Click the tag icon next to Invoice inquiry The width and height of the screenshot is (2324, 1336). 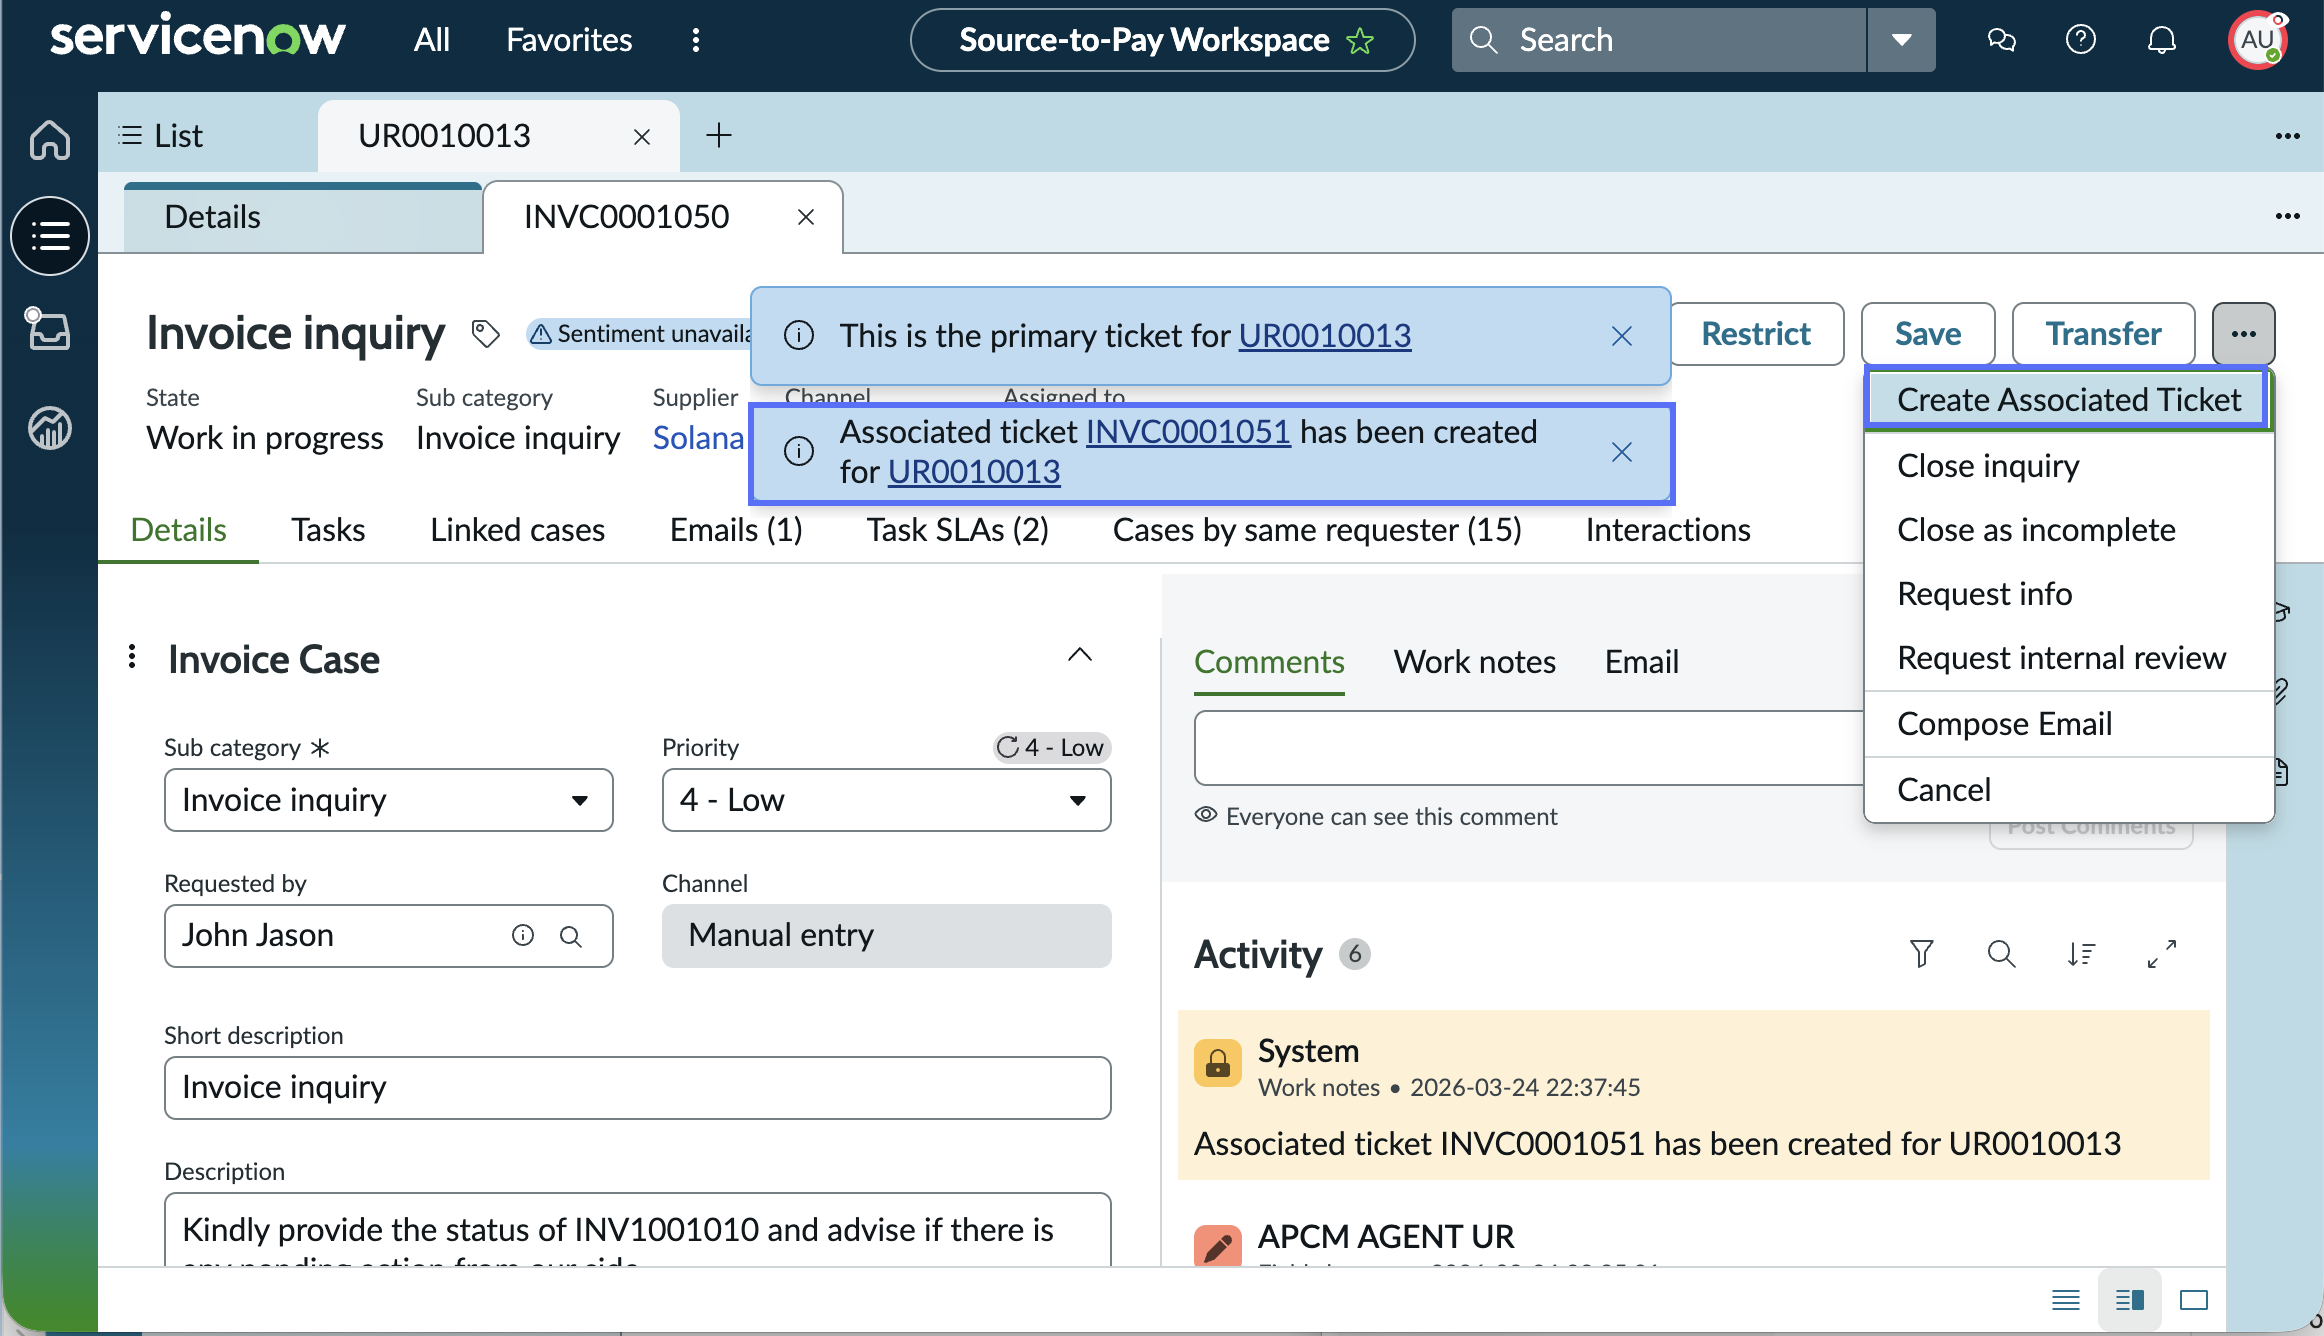485,334
